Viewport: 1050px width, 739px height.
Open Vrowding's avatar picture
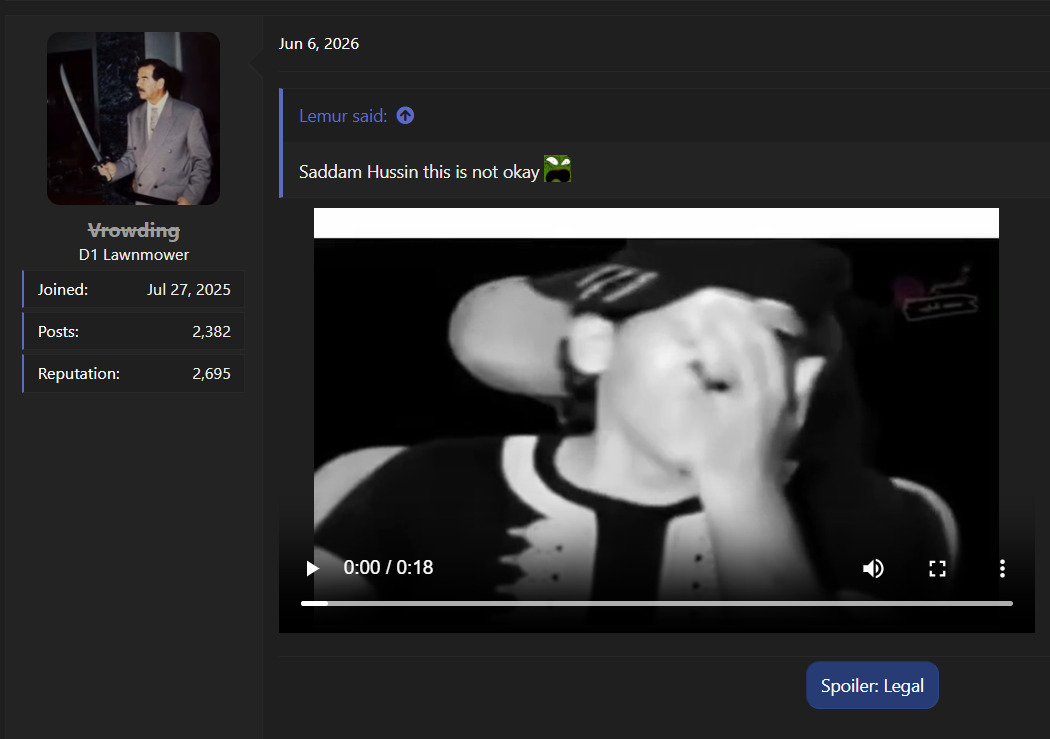pyautogui.click(x=133, y=118)
